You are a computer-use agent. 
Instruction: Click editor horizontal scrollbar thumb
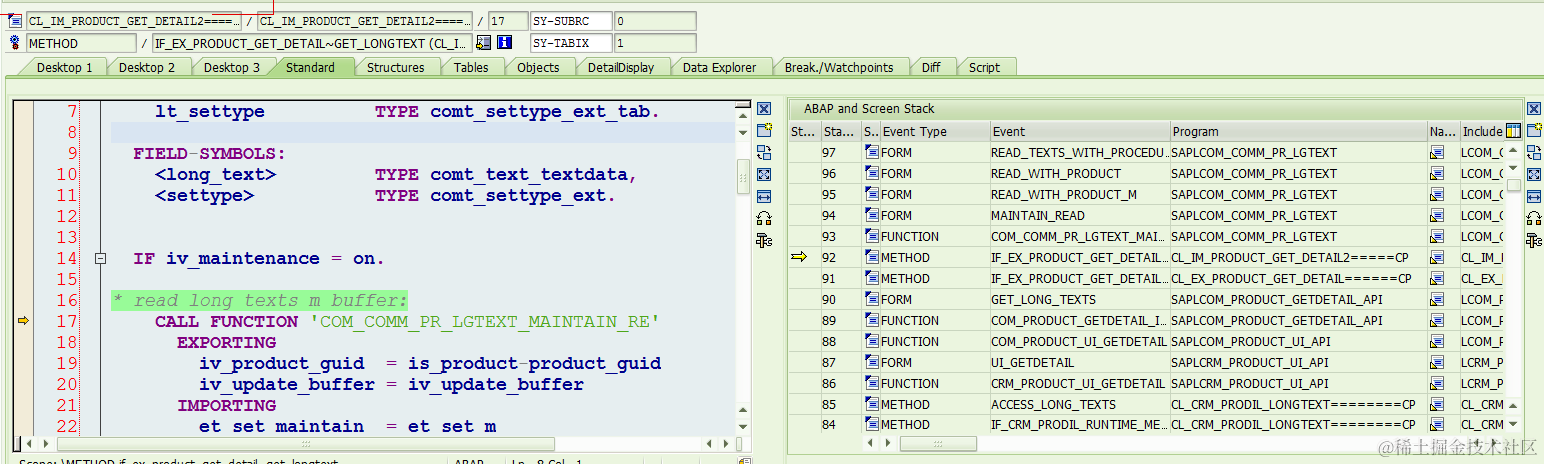click(306, 443)
